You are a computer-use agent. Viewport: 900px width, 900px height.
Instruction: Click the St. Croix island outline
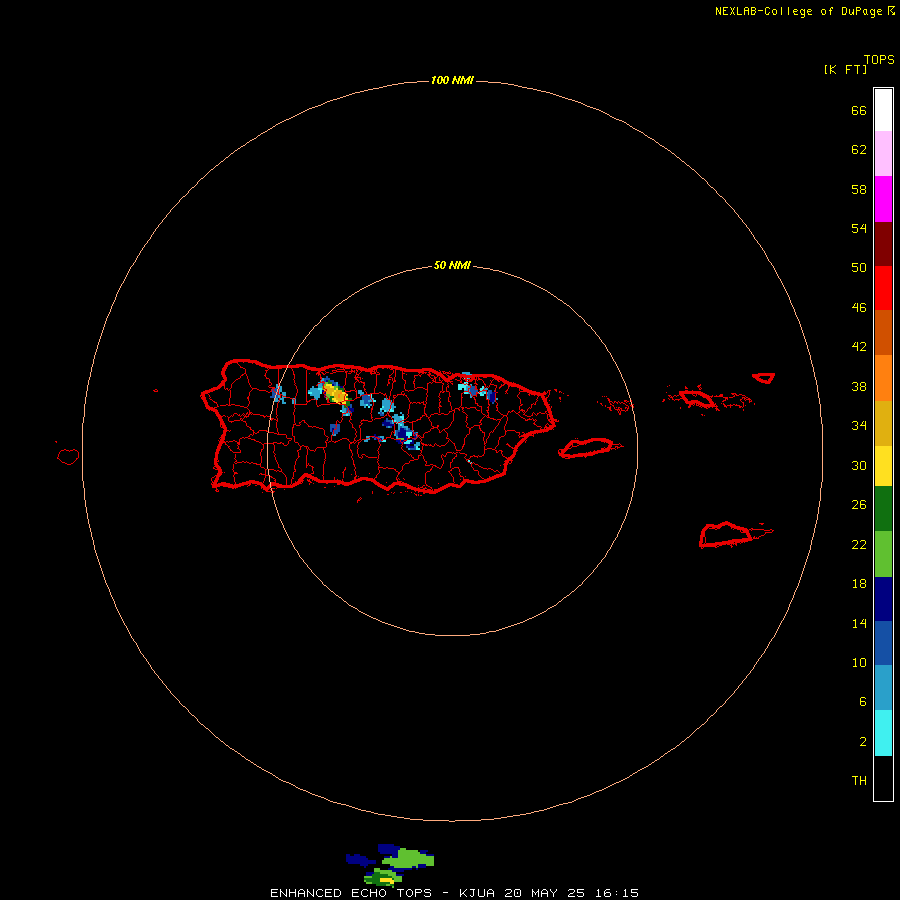(x=727, y=535)
